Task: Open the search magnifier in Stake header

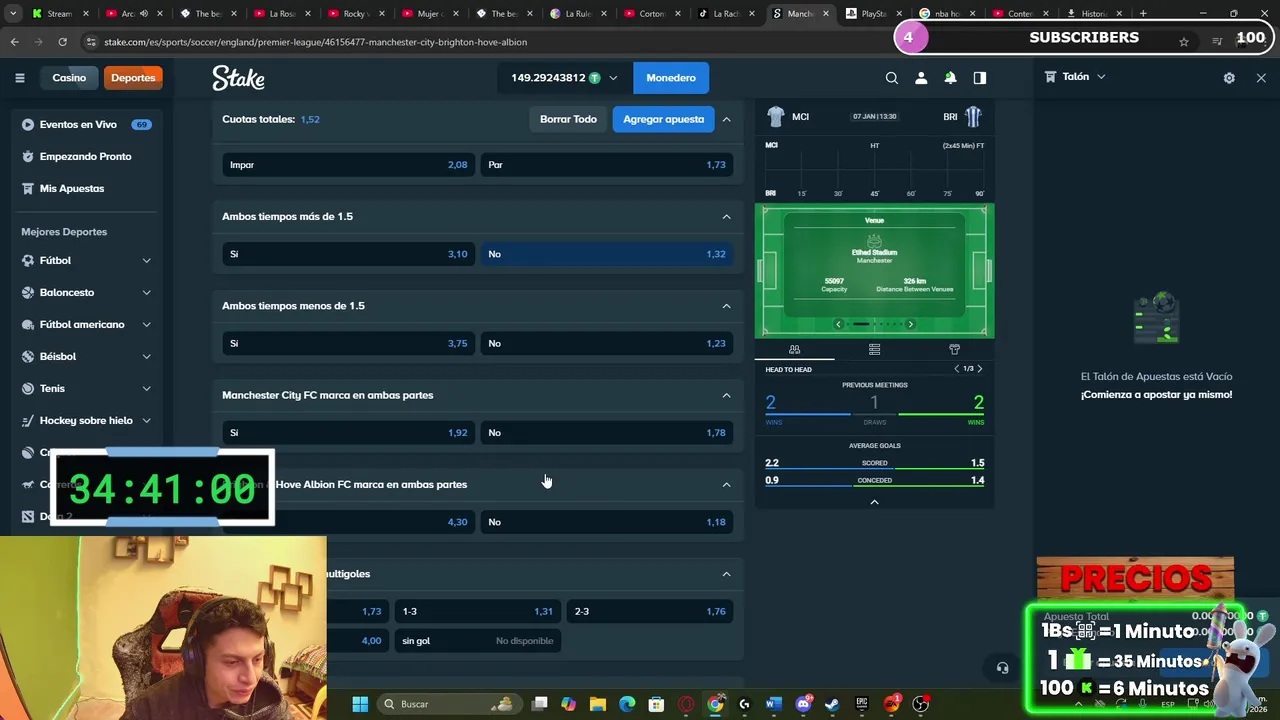Action: click(892, 78)
